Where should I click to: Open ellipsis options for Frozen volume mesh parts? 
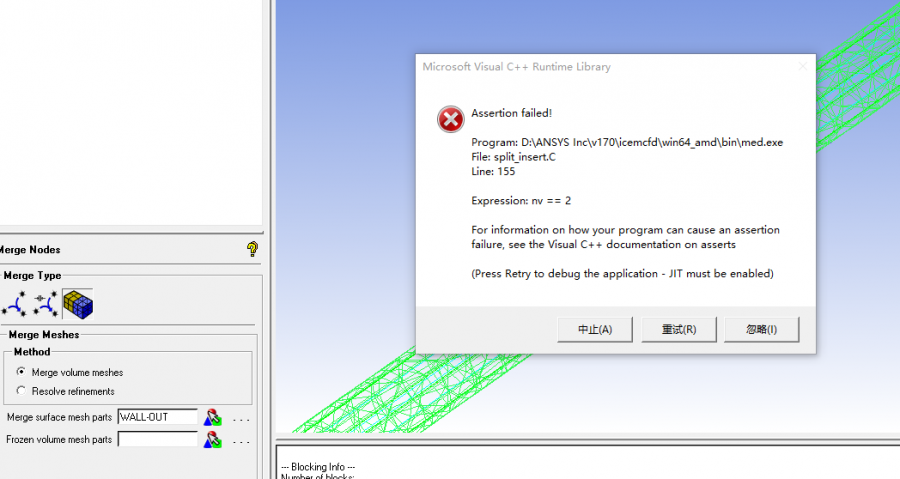coord(241,441)
